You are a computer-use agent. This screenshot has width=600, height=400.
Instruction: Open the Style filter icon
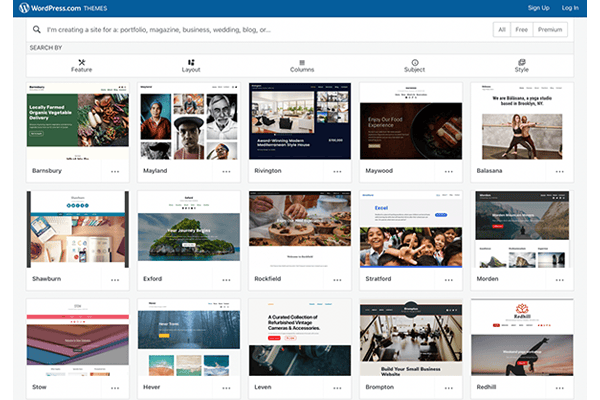tap(522, 62)
